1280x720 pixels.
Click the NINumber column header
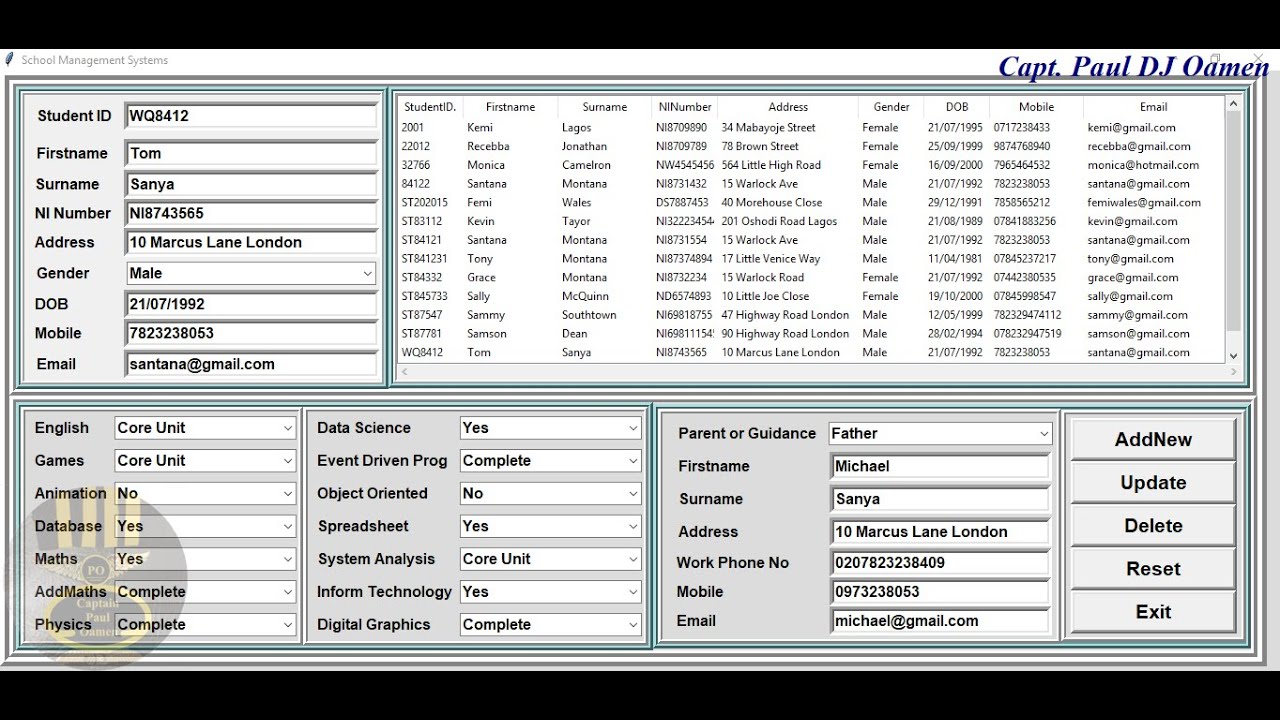[685, 107]
